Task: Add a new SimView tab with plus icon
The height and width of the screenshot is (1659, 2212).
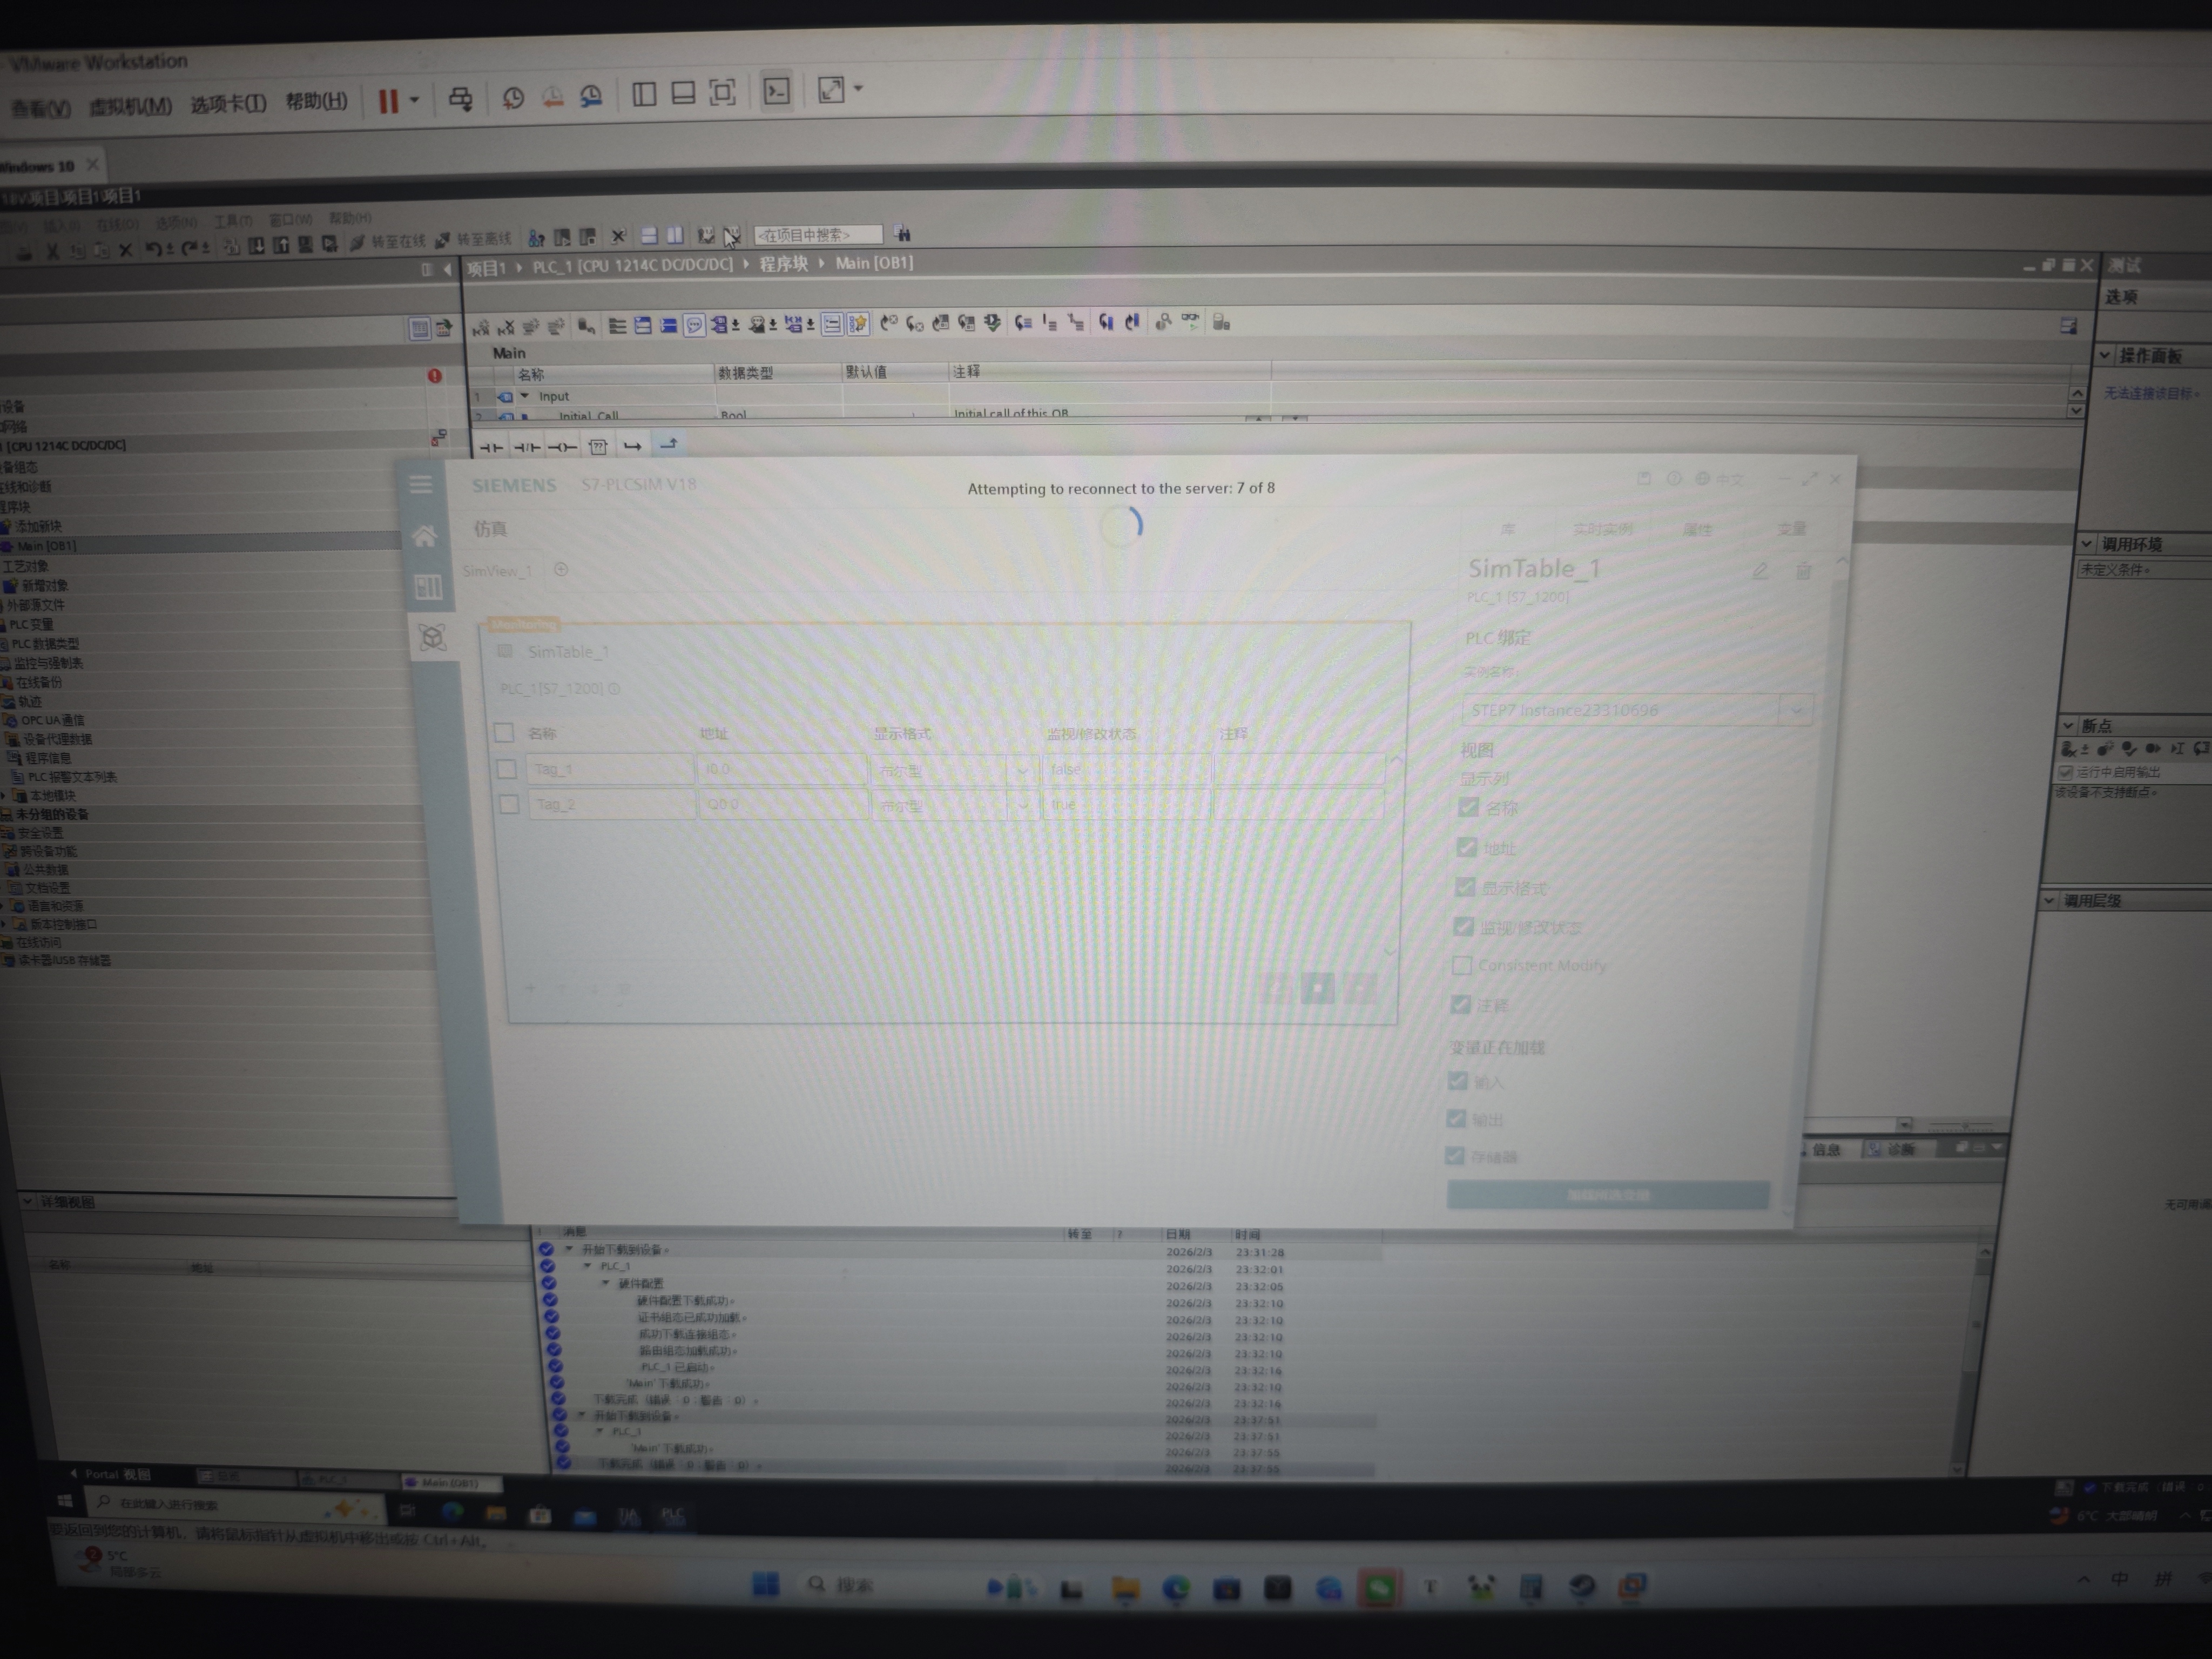Action: coord(561,569)
